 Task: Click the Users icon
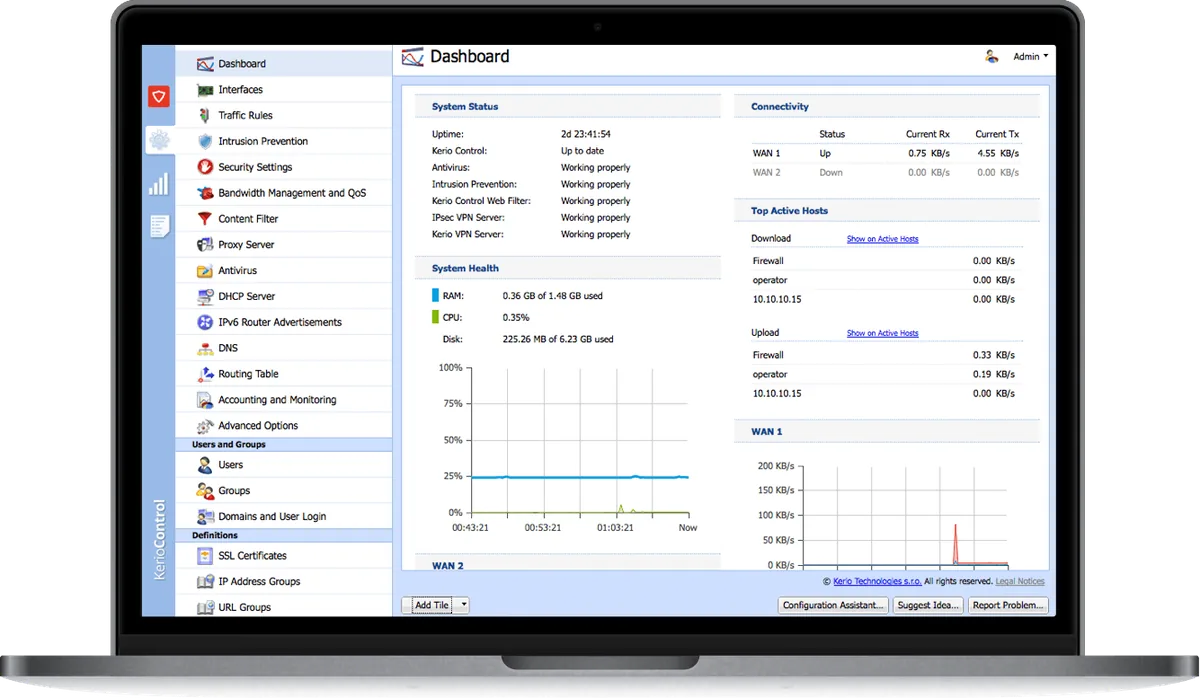[x=205, y=465]
